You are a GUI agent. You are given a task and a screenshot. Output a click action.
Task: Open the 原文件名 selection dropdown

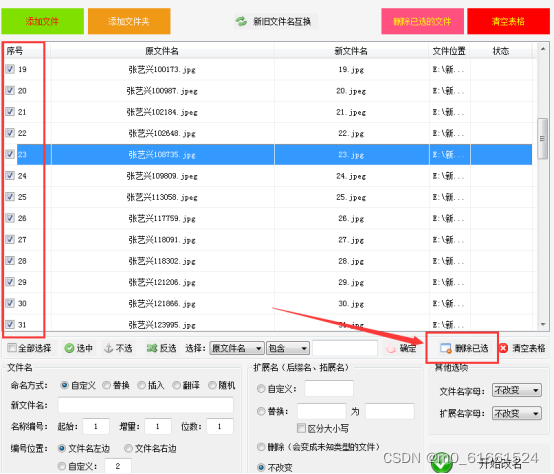click(237, 348)
